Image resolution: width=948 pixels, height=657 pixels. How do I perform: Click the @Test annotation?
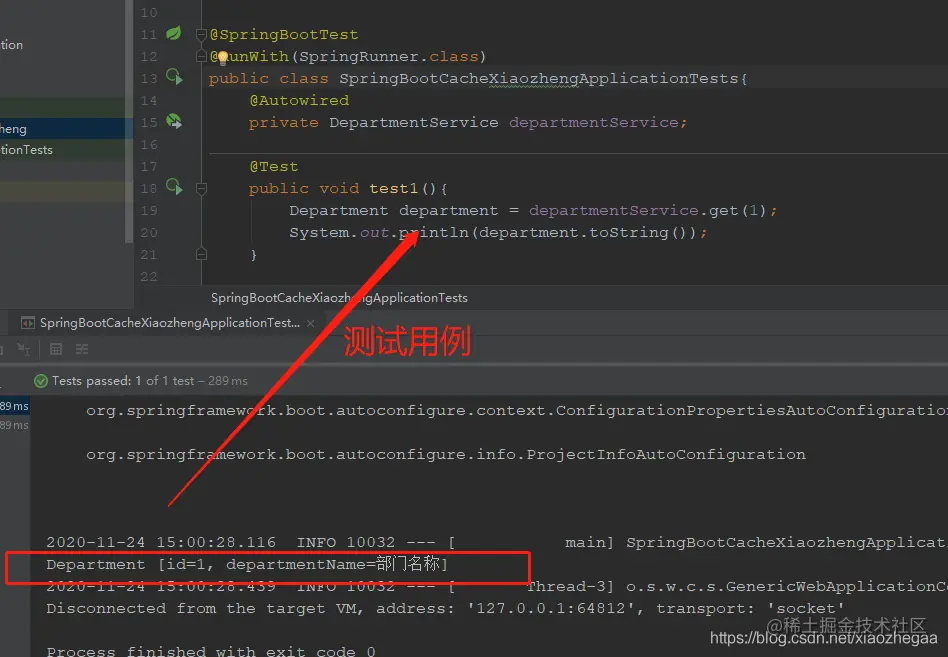point(274,166)
